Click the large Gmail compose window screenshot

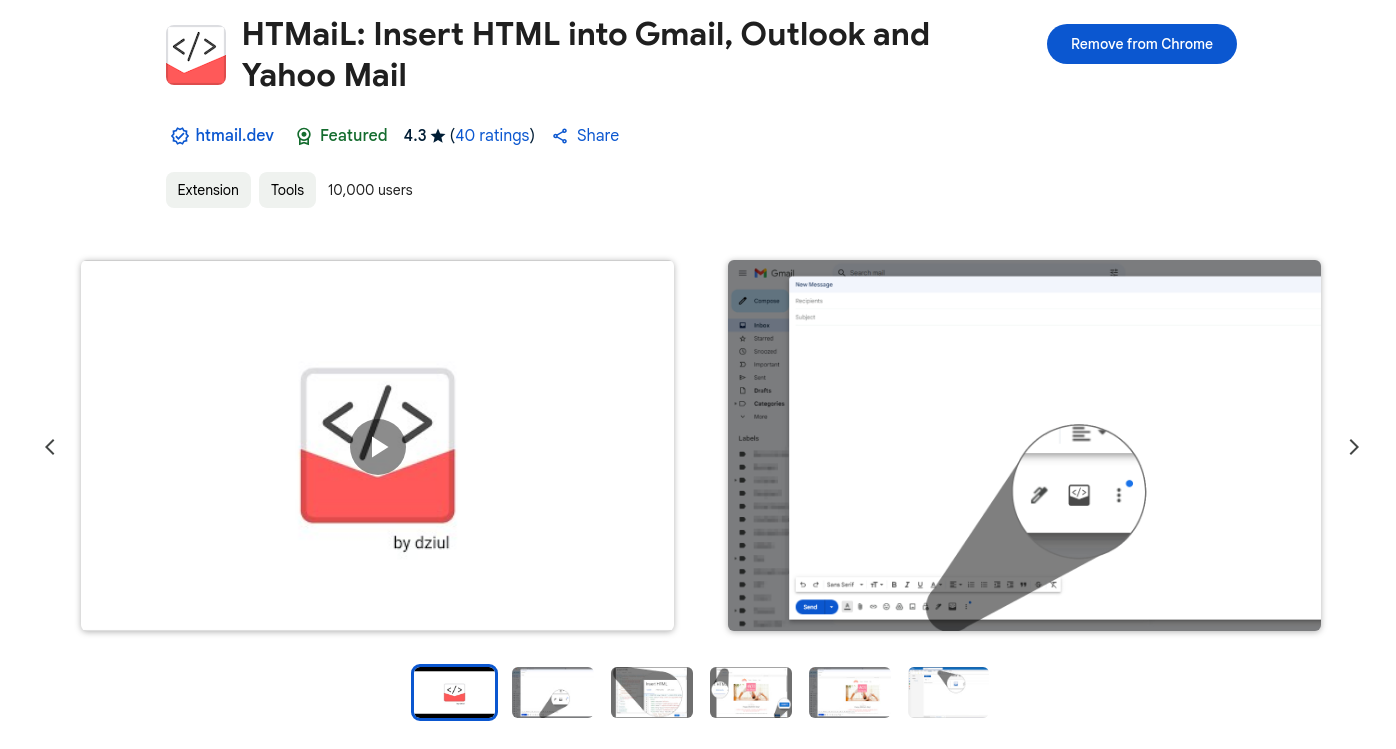click(1024, 445)
